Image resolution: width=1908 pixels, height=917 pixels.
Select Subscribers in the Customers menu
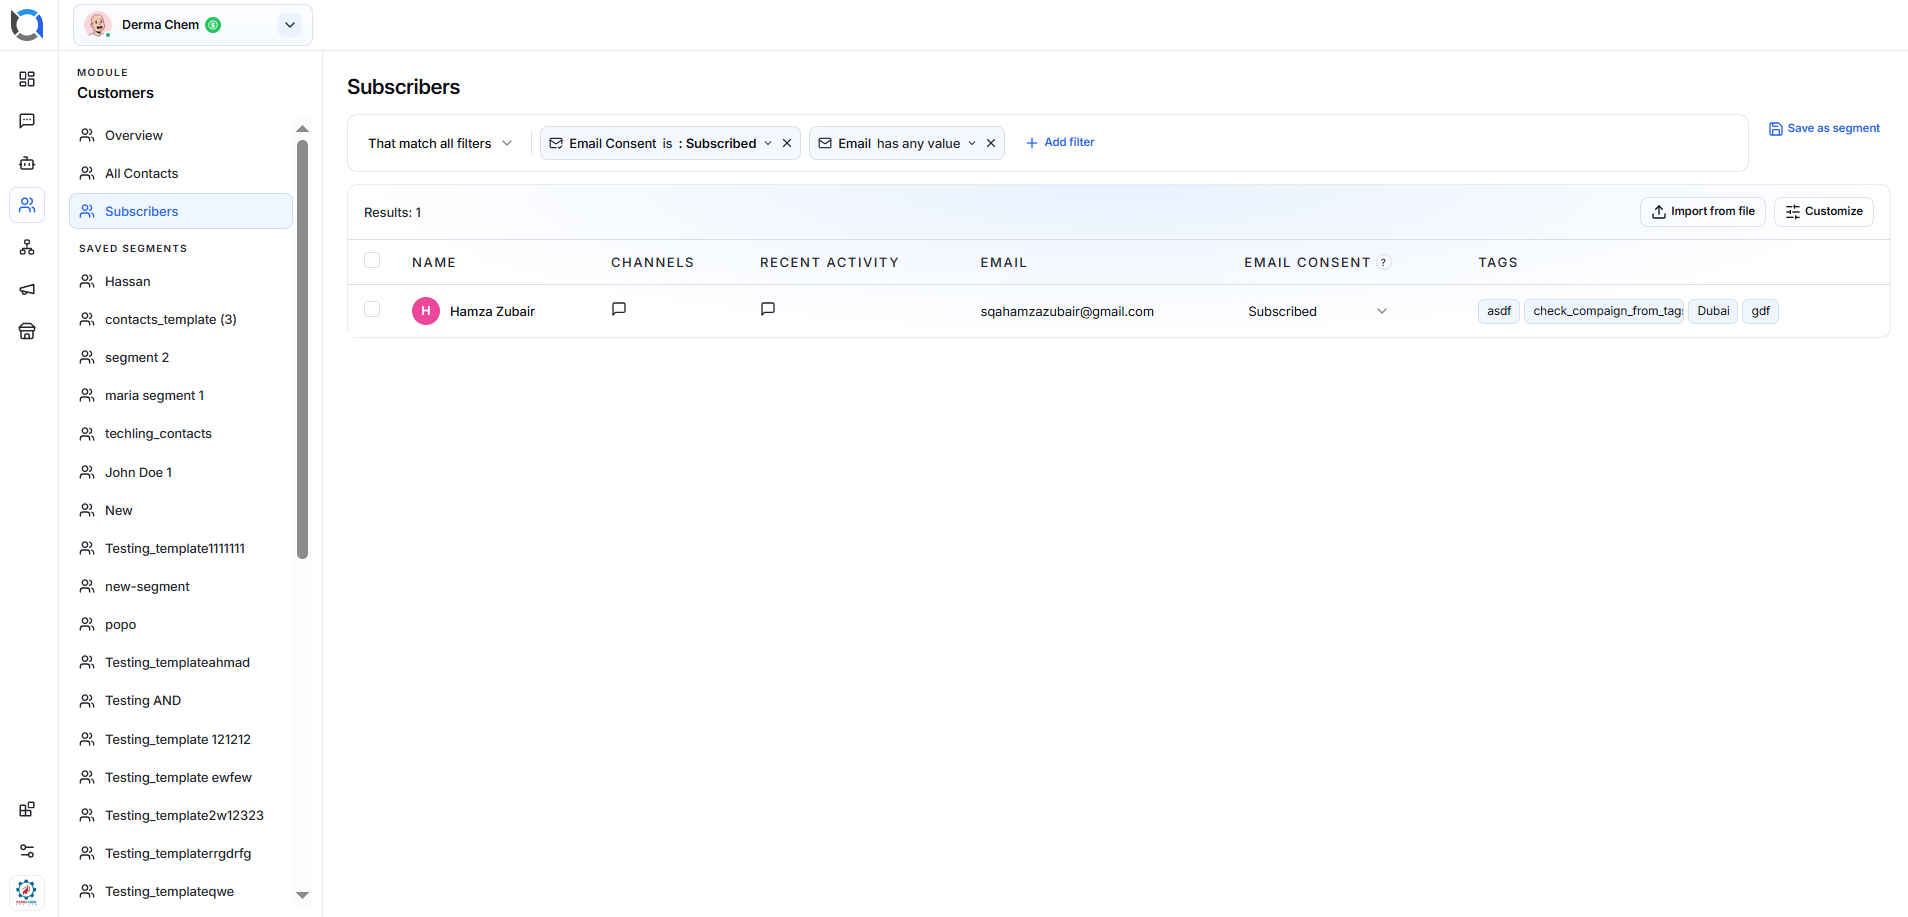pyautogui.click(x=181, y=211)
